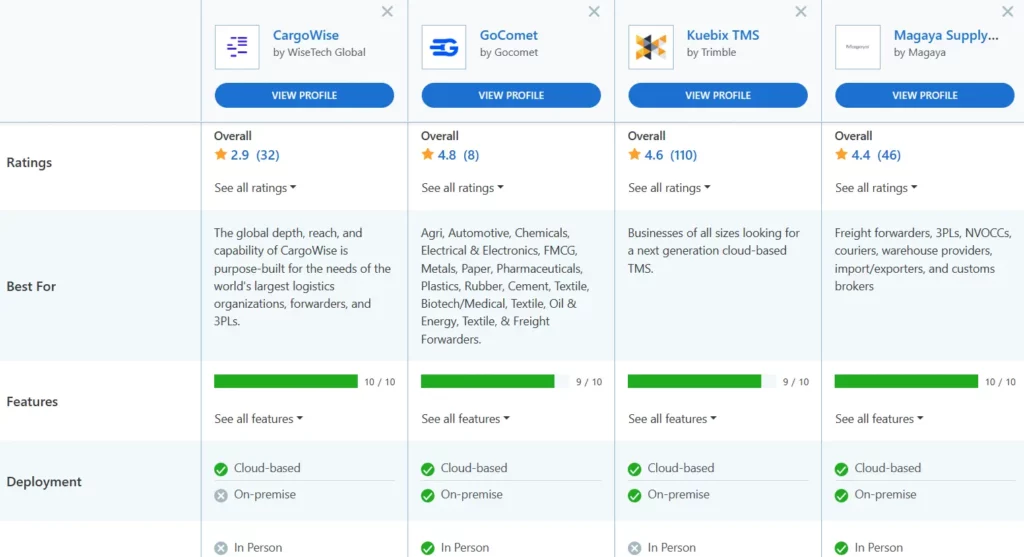
Task: Open CargoWise View Profile button
Action: click(304, 95)
